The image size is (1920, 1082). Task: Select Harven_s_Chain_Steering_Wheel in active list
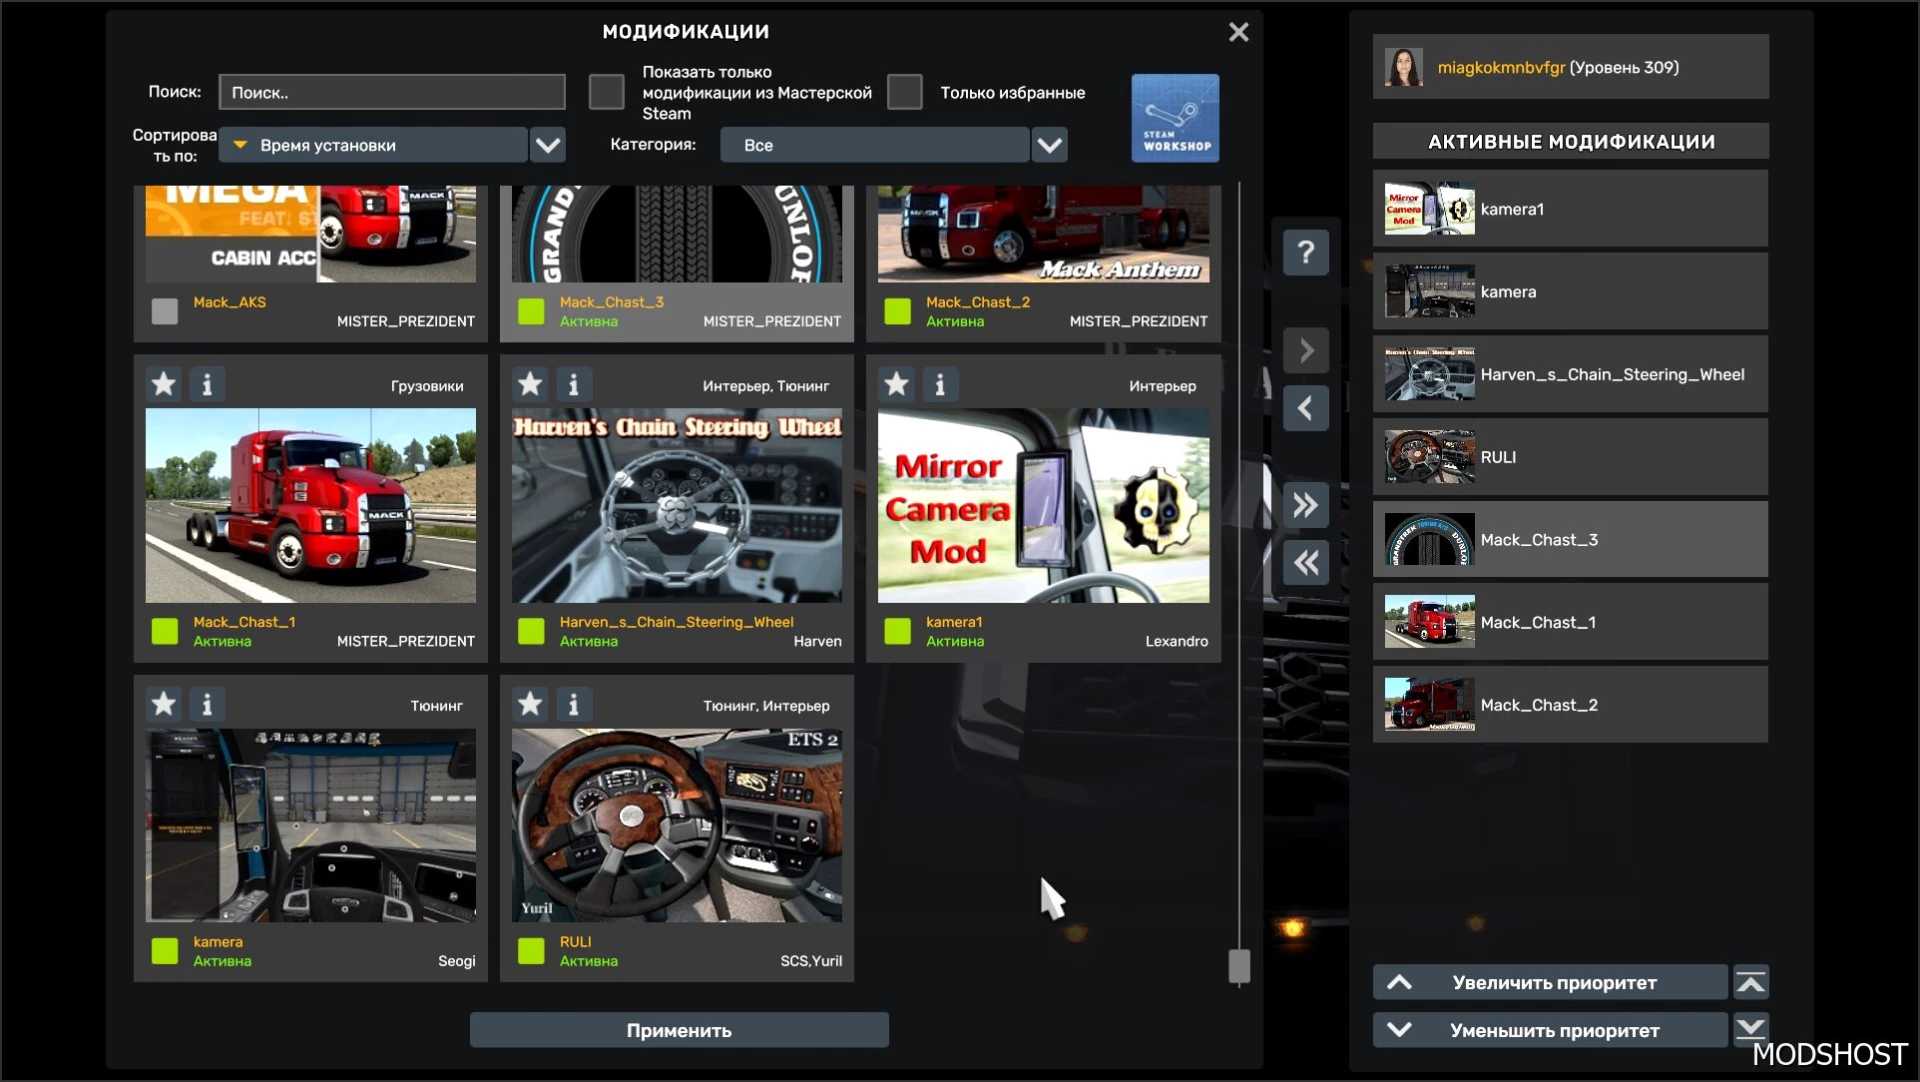(1570, 375)
